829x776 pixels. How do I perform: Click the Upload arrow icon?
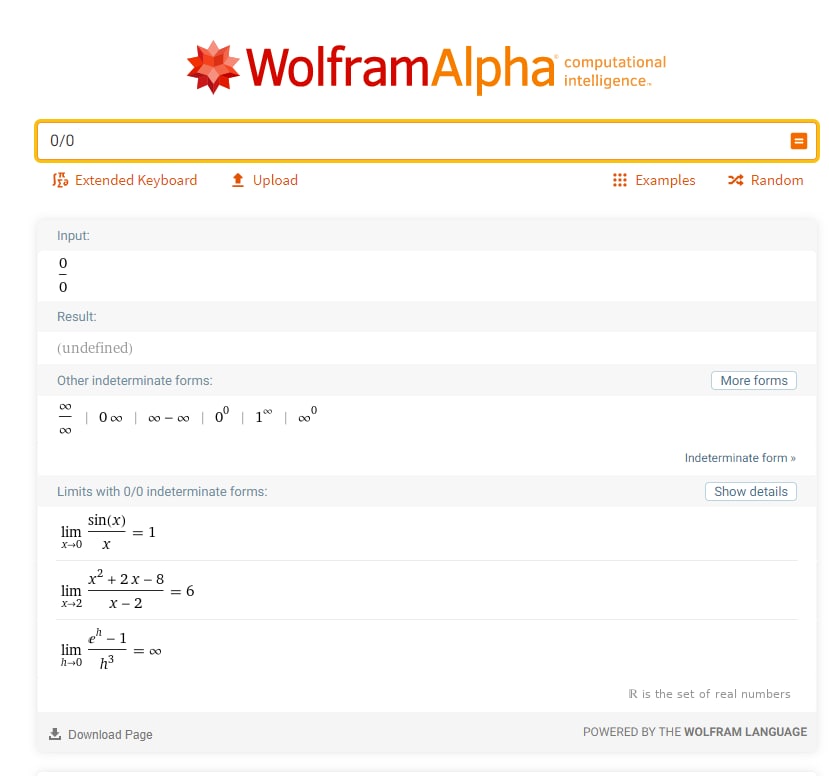(x=238, y=180)
